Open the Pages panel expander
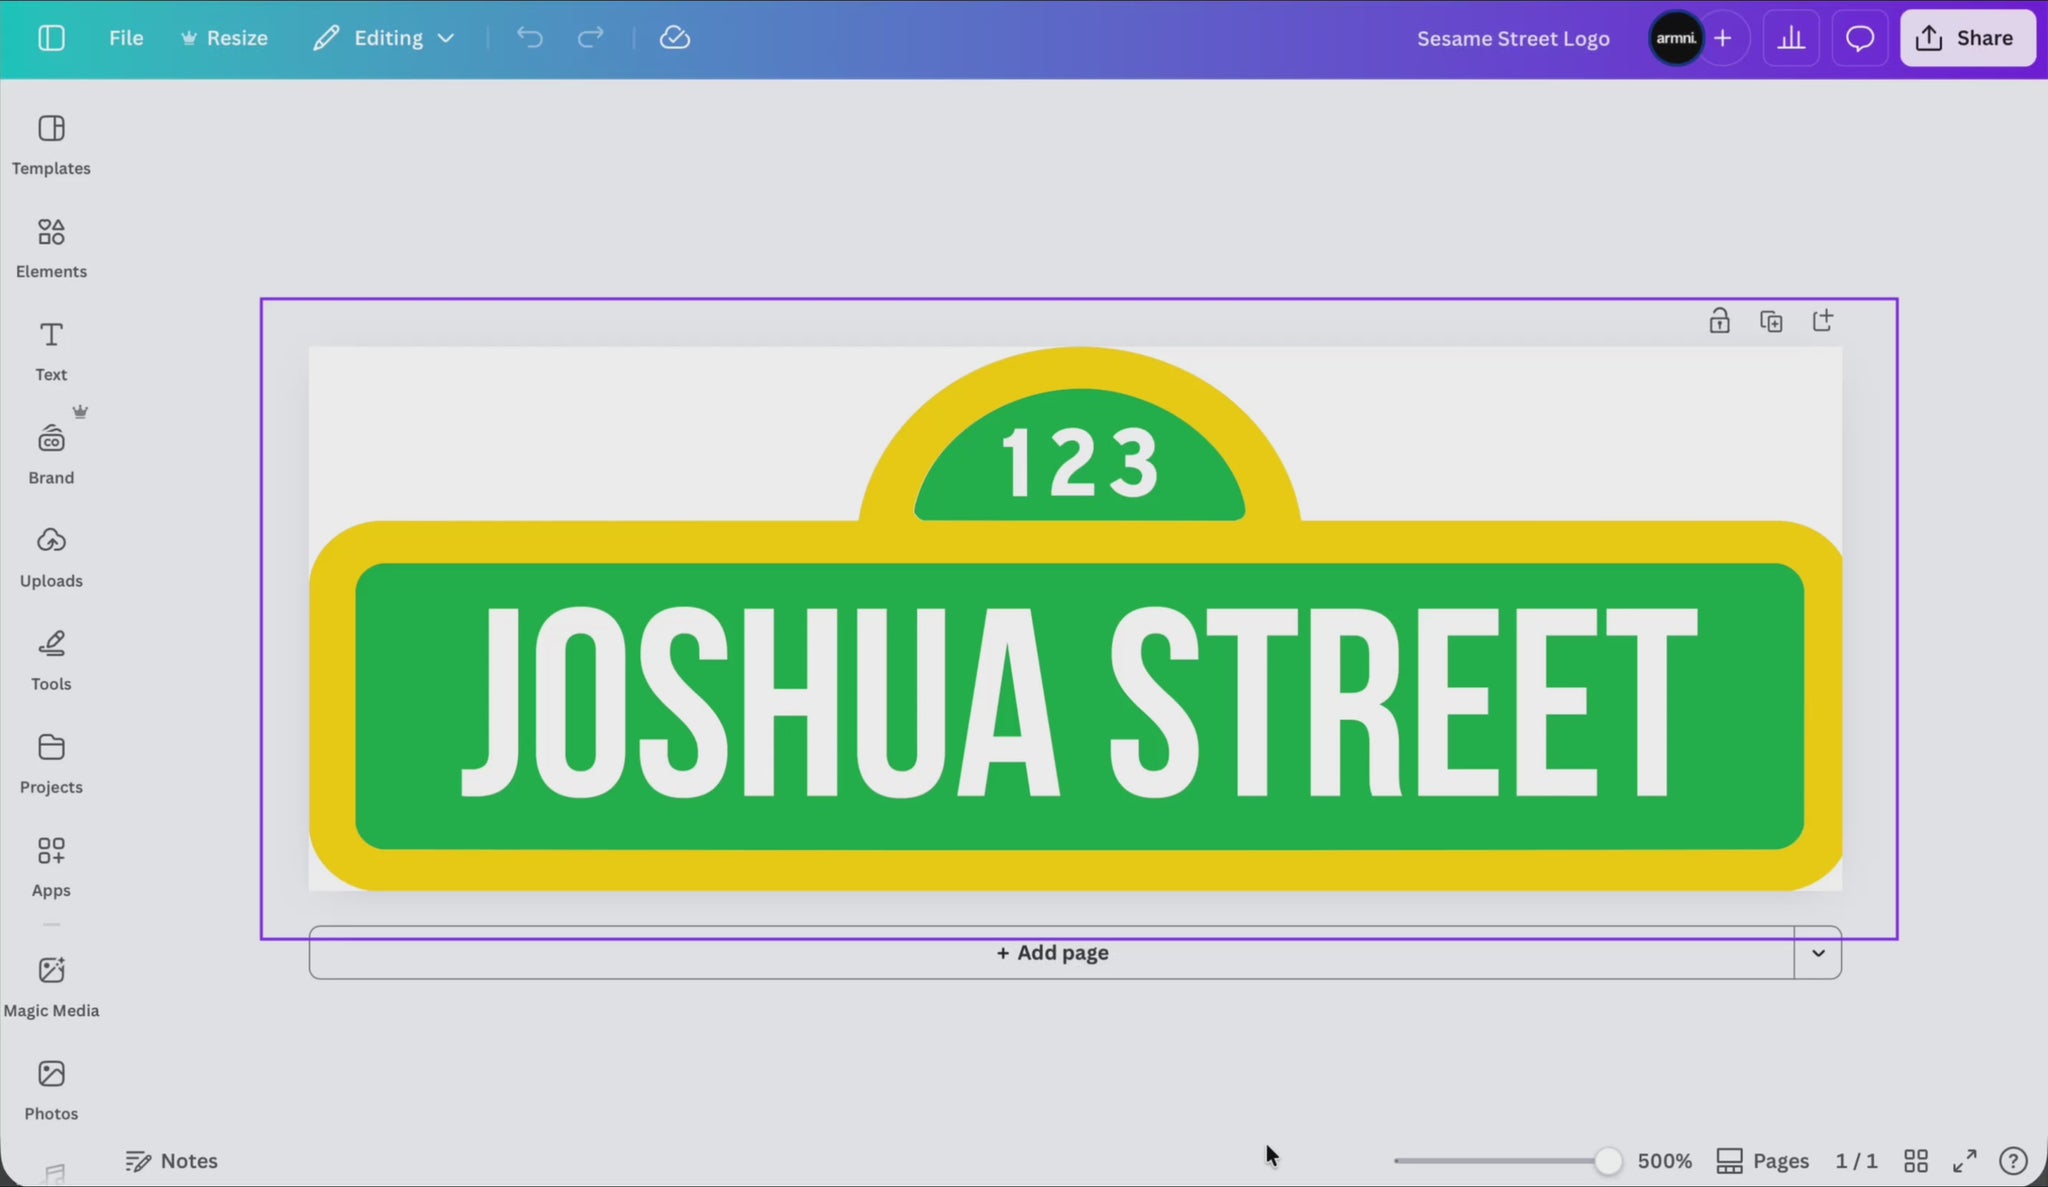This screenshot has height=1187, width=2048. [1763, 1161]
